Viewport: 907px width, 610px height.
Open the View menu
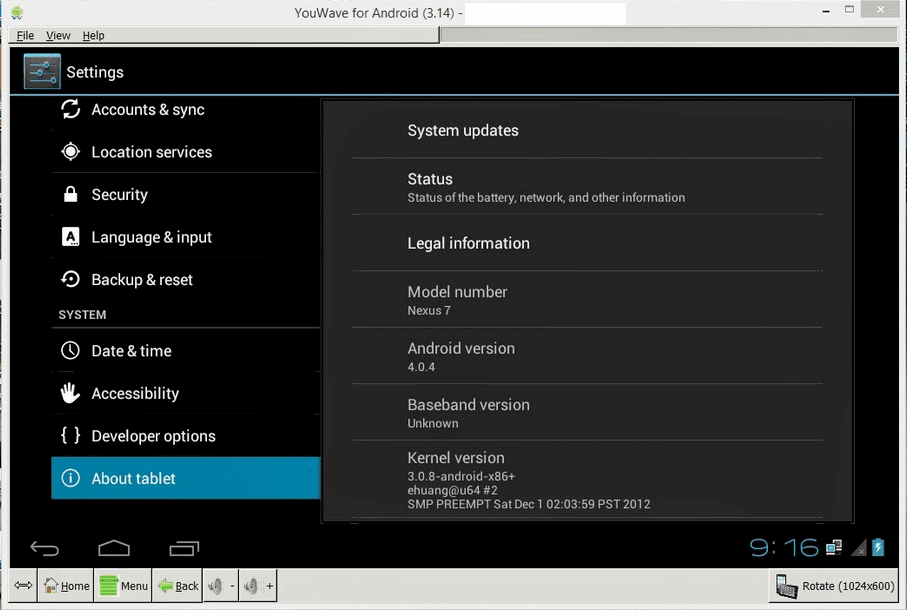(x=58, y=35)
